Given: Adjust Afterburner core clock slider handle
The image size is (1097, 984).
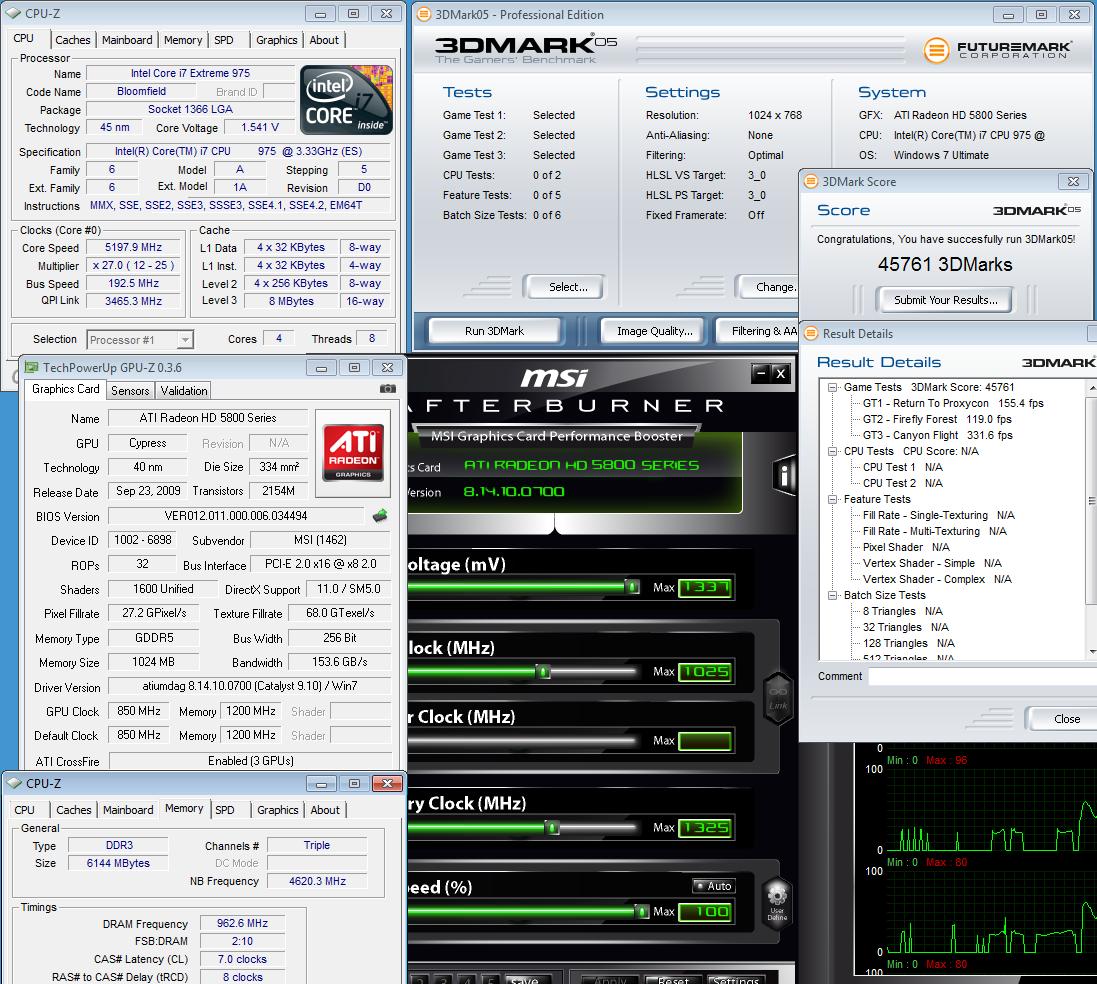Looking at the screenshot, I should (544, 672).
